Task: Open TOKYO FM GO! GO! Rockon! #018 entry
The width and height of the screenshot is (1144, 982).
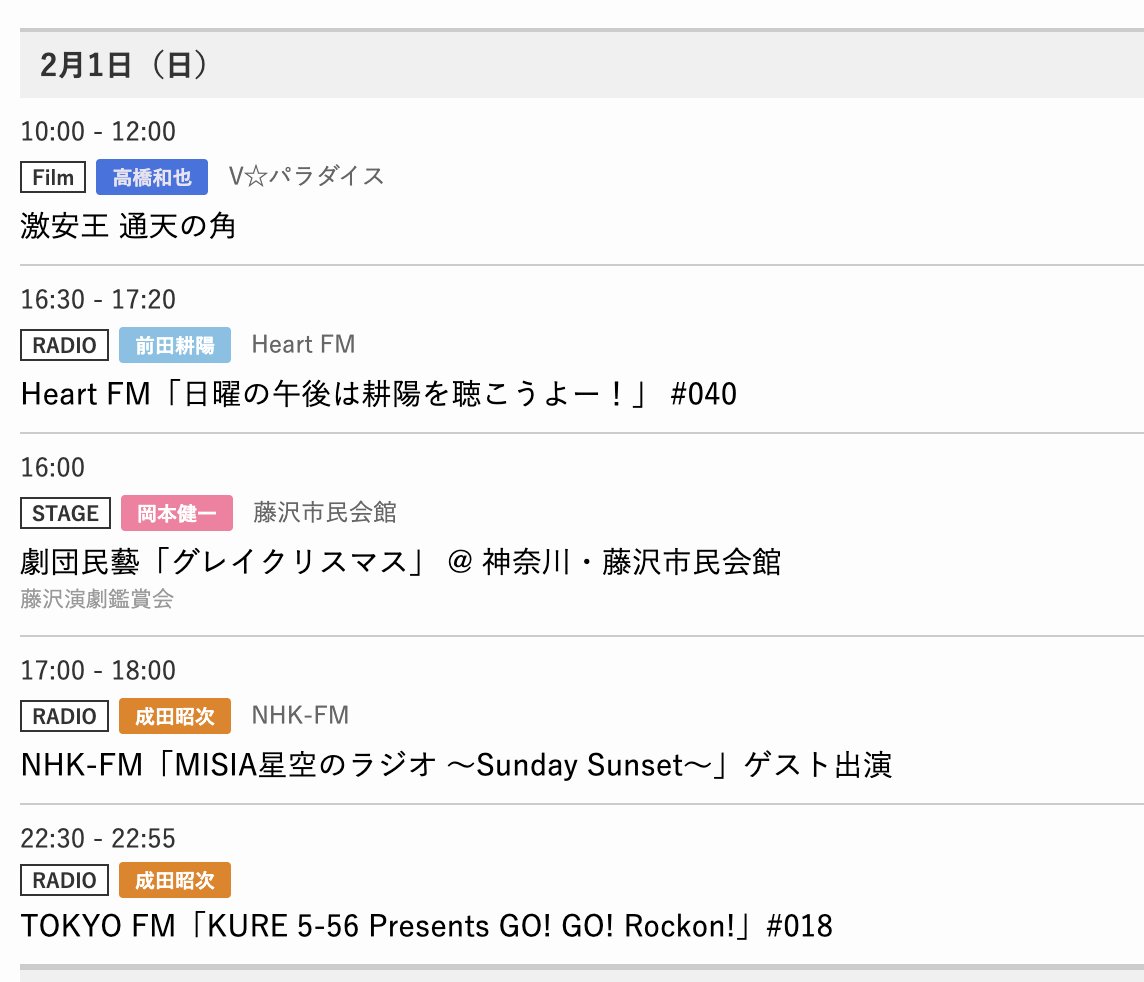Action: coord(426,926)
